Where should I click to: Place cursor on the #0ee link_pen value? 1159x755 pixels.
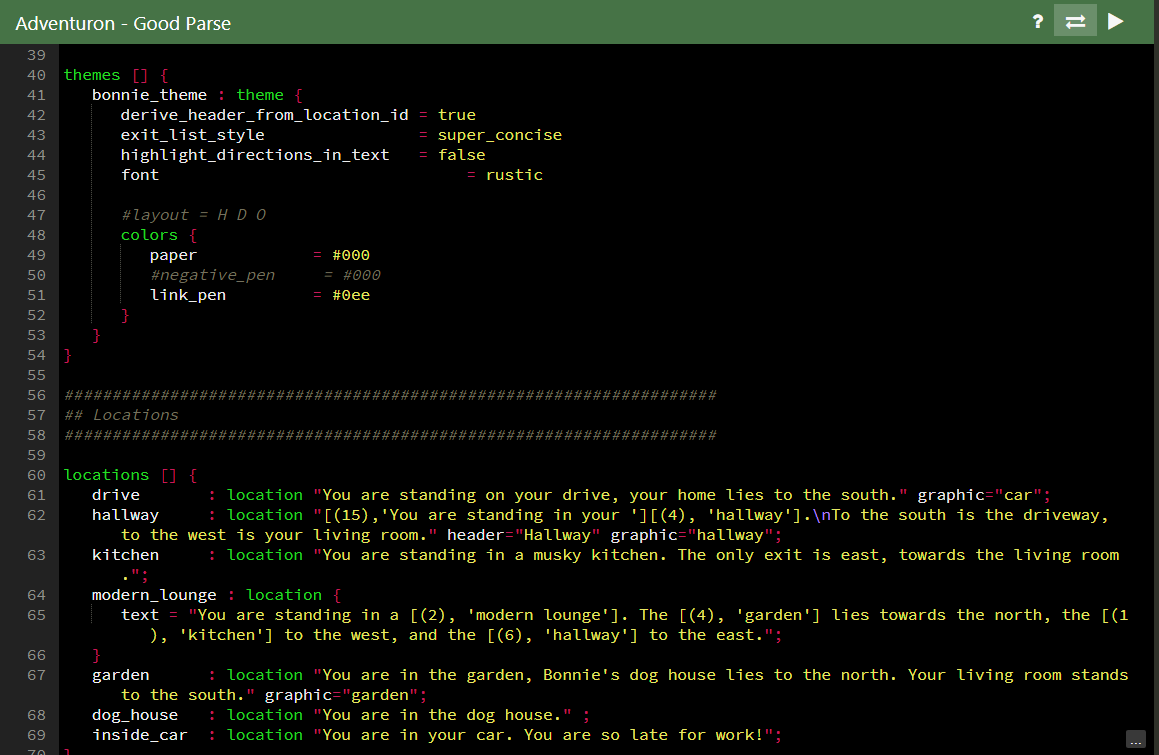pos(351,295)
